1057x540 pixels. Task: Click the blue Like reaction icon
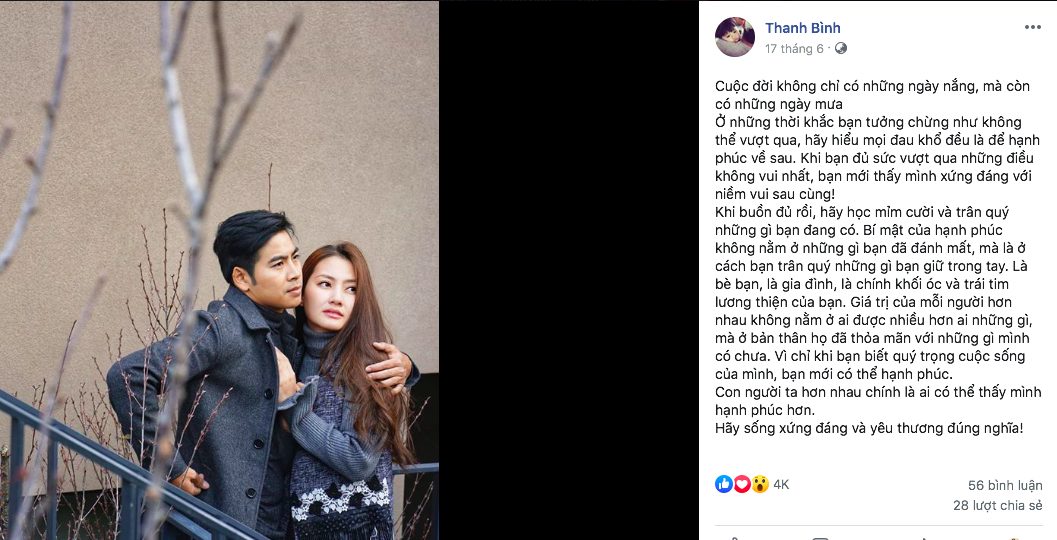pos(724,484)
